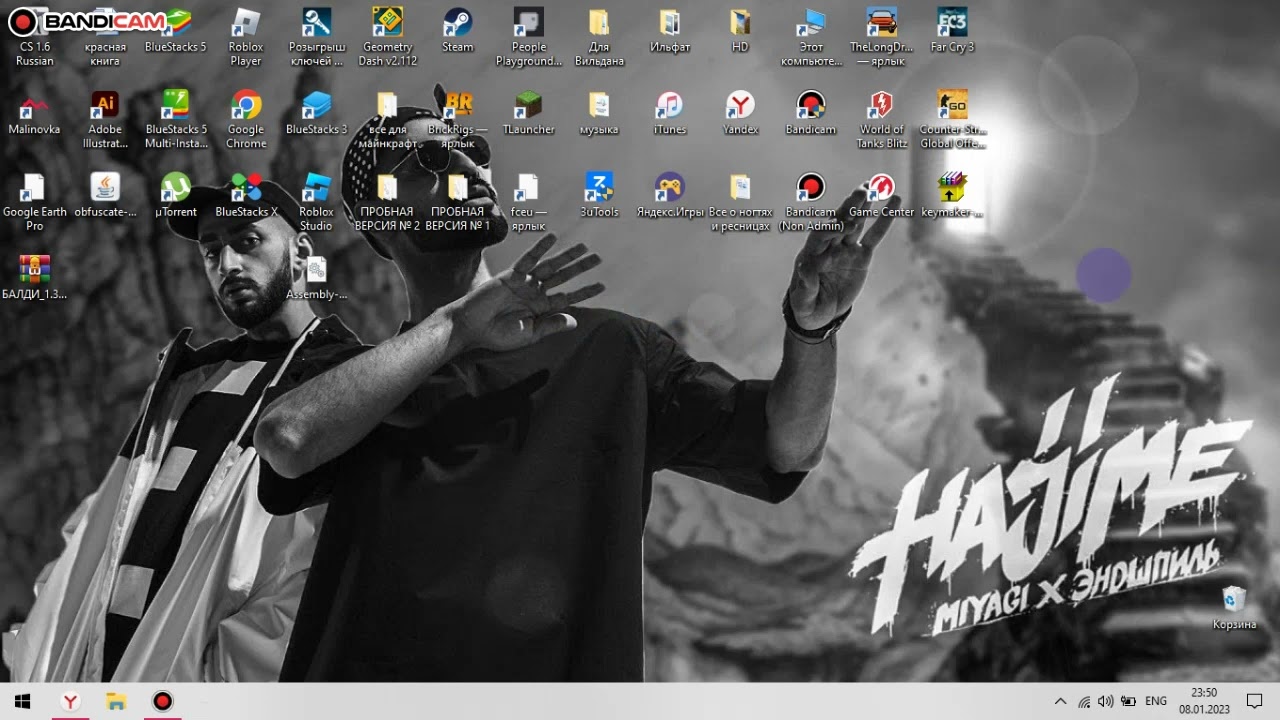The height and width of the screenshot is (720, 1280).
Task: Open the notification center icon
Action: 1255,701
